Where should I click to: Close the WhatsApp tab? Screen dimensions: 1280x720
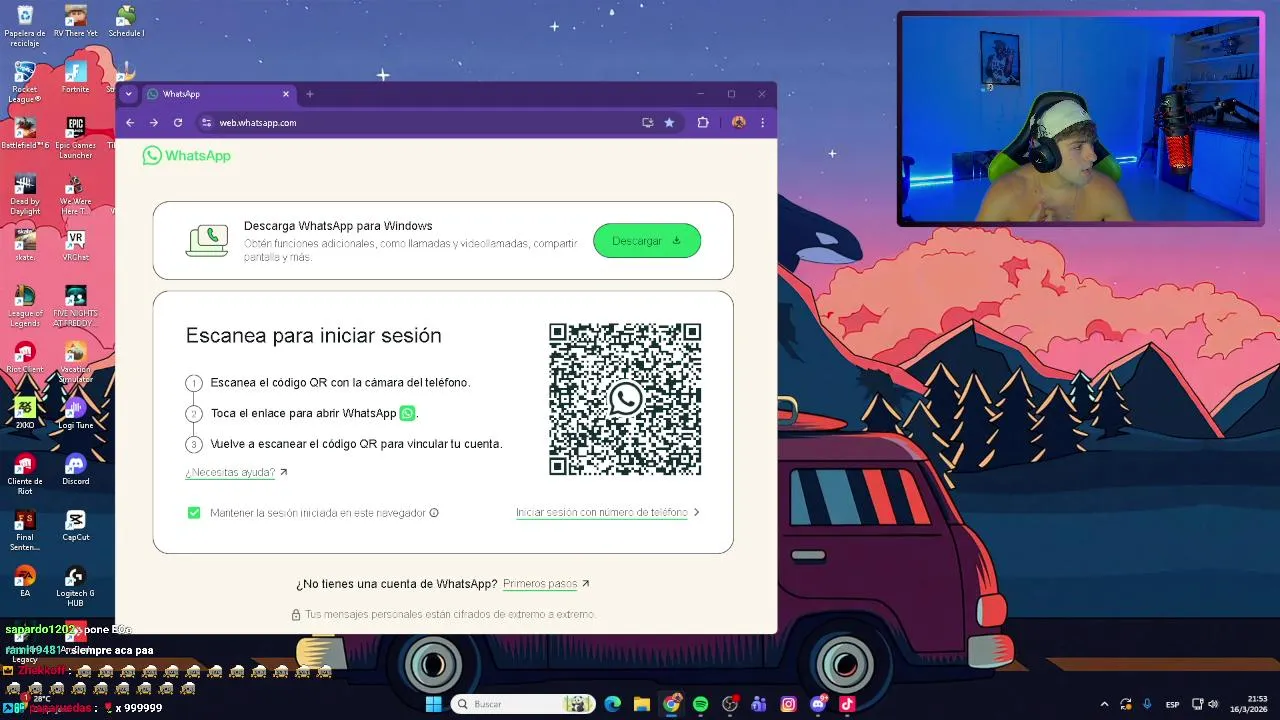click(286, 94)
